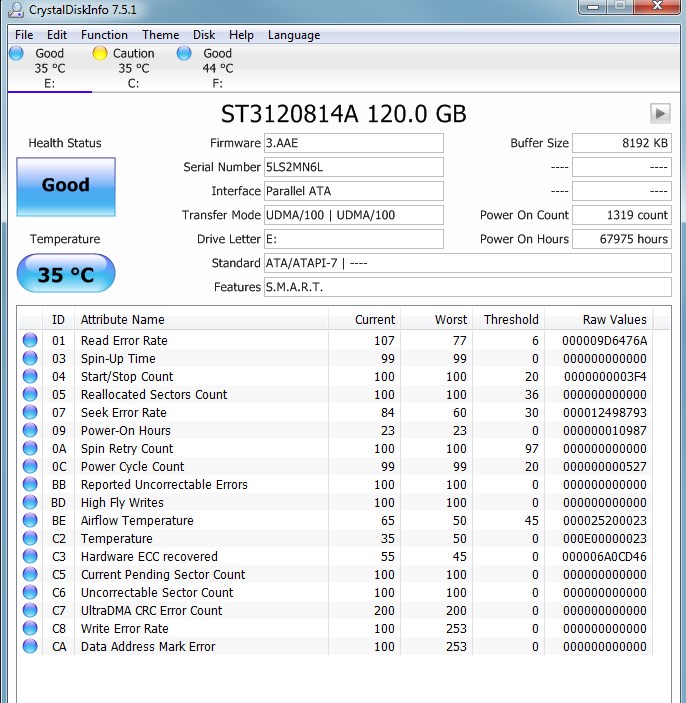Image resolution: width=686 pixels, height=703 pixels.
Task: Open the Function menu
Action: [x=104, y=35]
